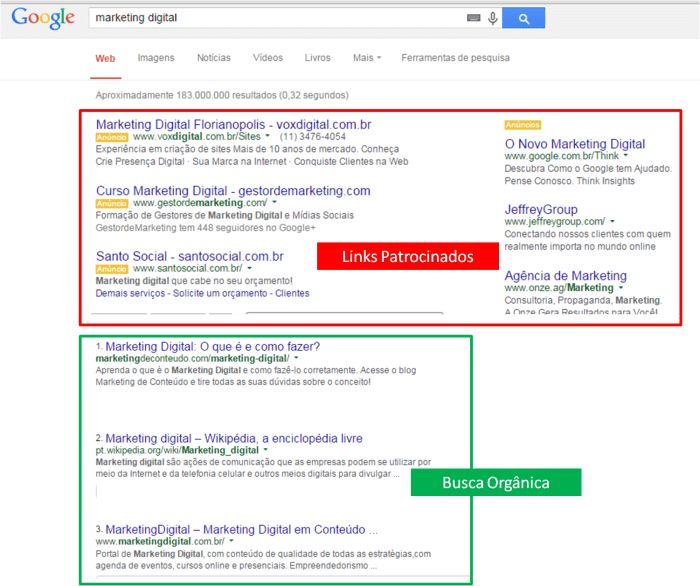Image resolution: width=700 pixels, height=586 pixels.
Task: Open the Wikipédia Marketing digital result
Action: (234, 438)
